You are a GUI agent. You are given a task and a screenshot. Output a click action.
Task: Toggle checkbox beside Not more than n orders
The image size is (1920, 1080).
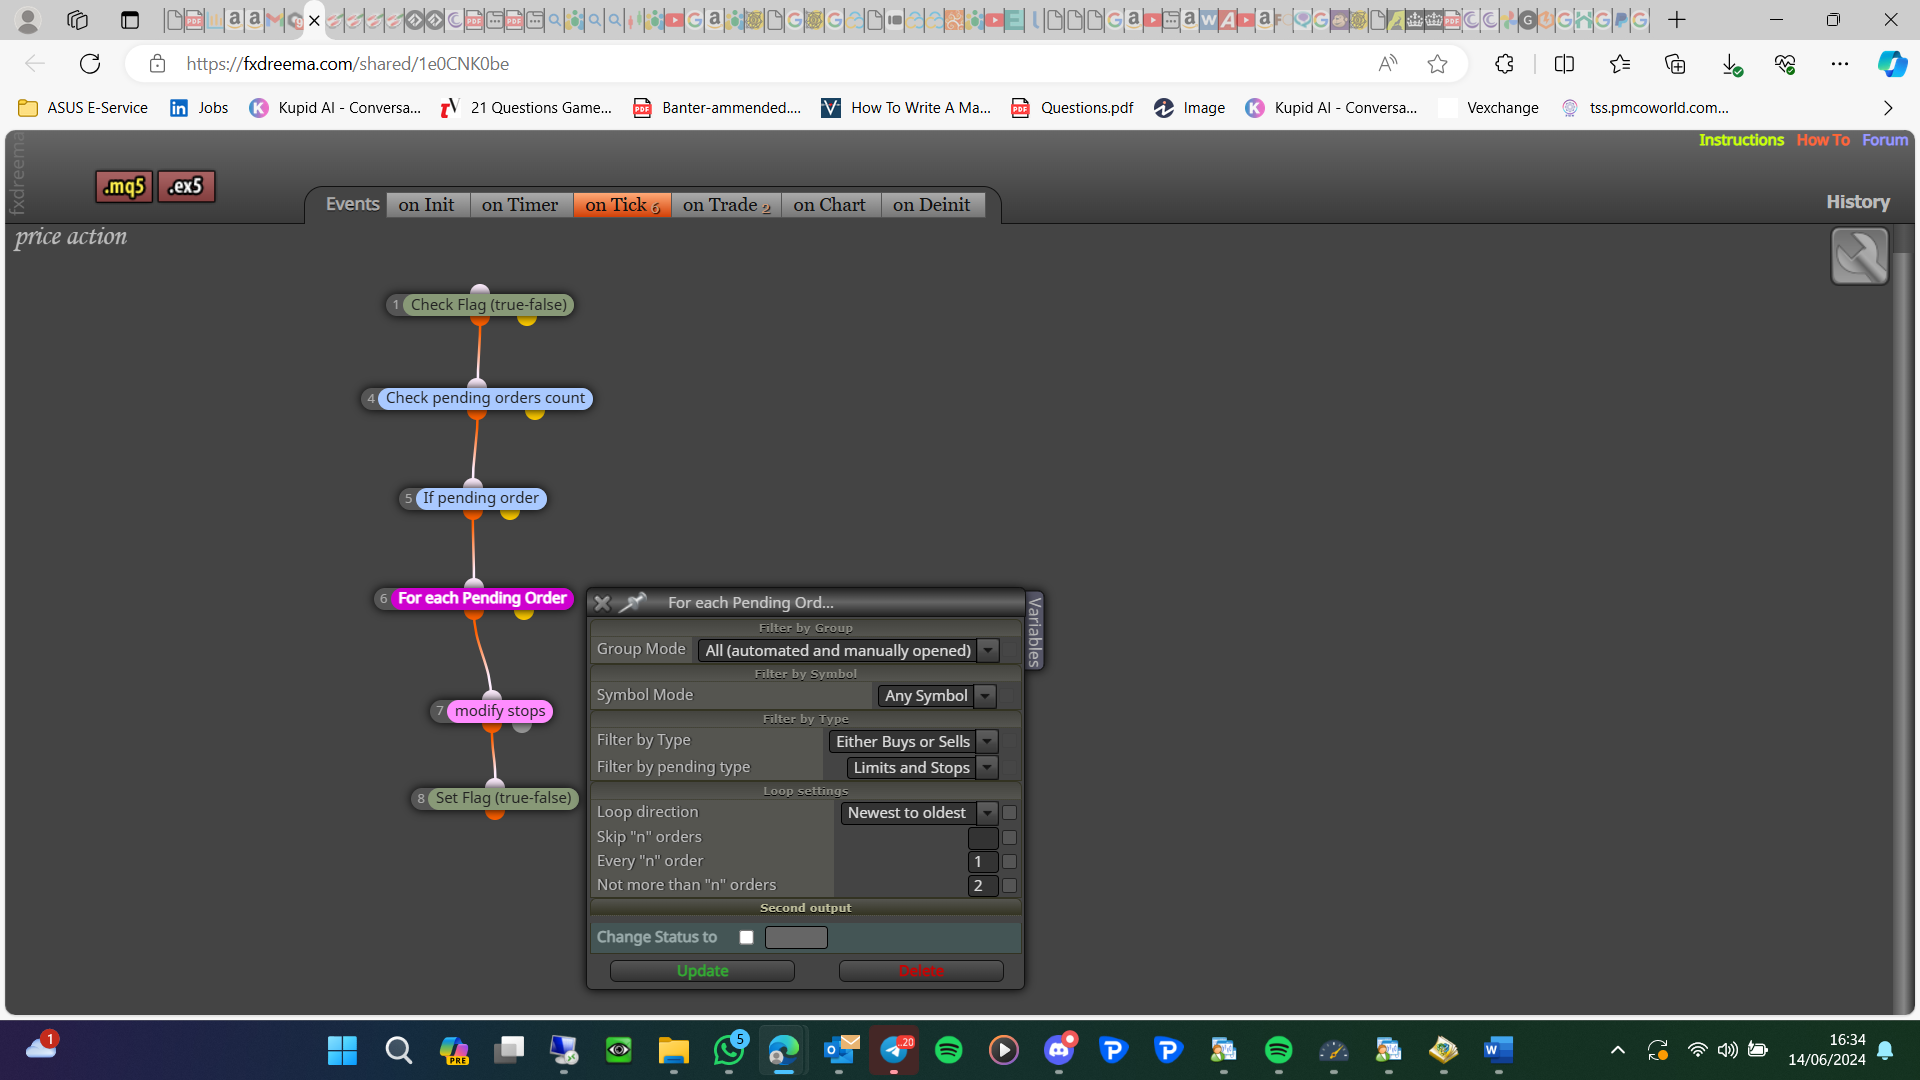click(x=1009, y=885)
